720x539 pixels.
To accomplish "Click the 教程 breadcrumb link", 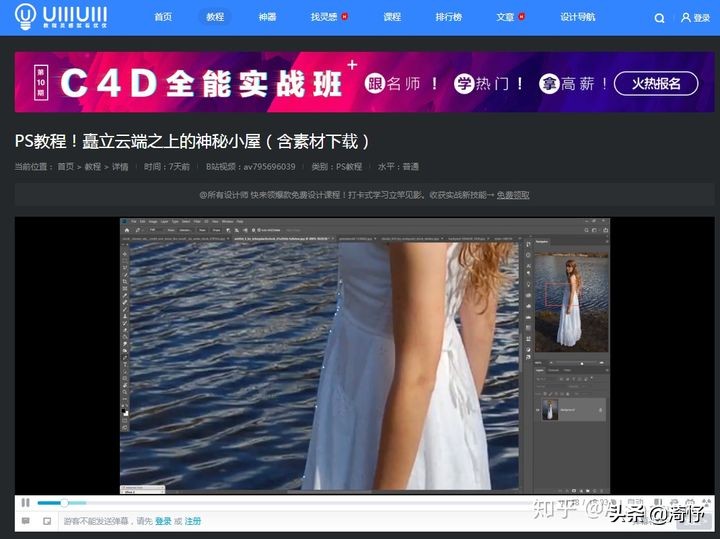I will [93, 167].
